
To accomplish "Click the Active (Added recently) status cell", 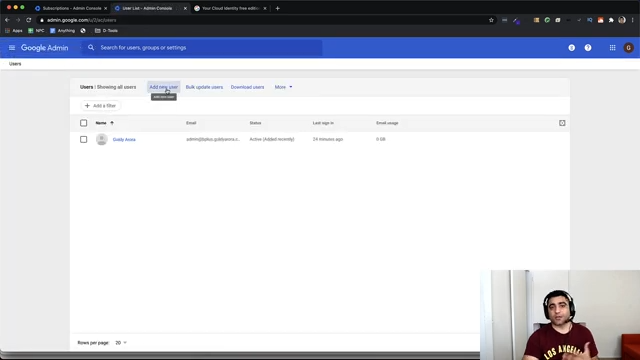I will [x=272, y=139].
